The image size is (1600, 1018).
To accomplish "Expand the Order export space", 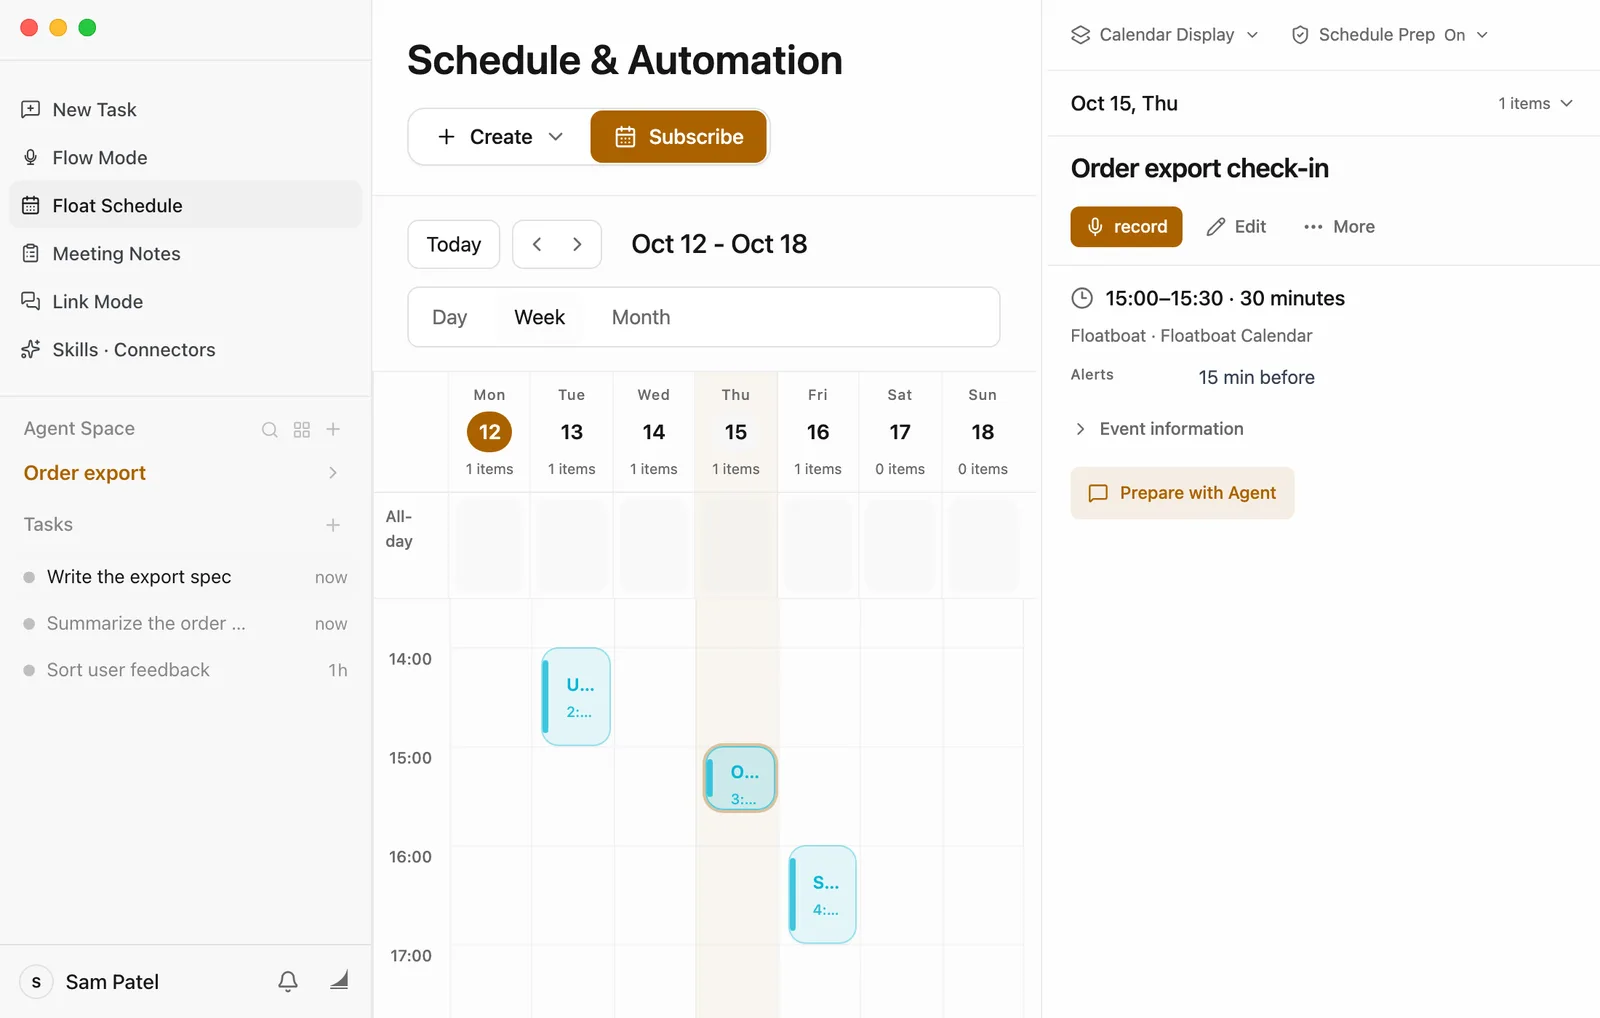I will click(333, 473).
